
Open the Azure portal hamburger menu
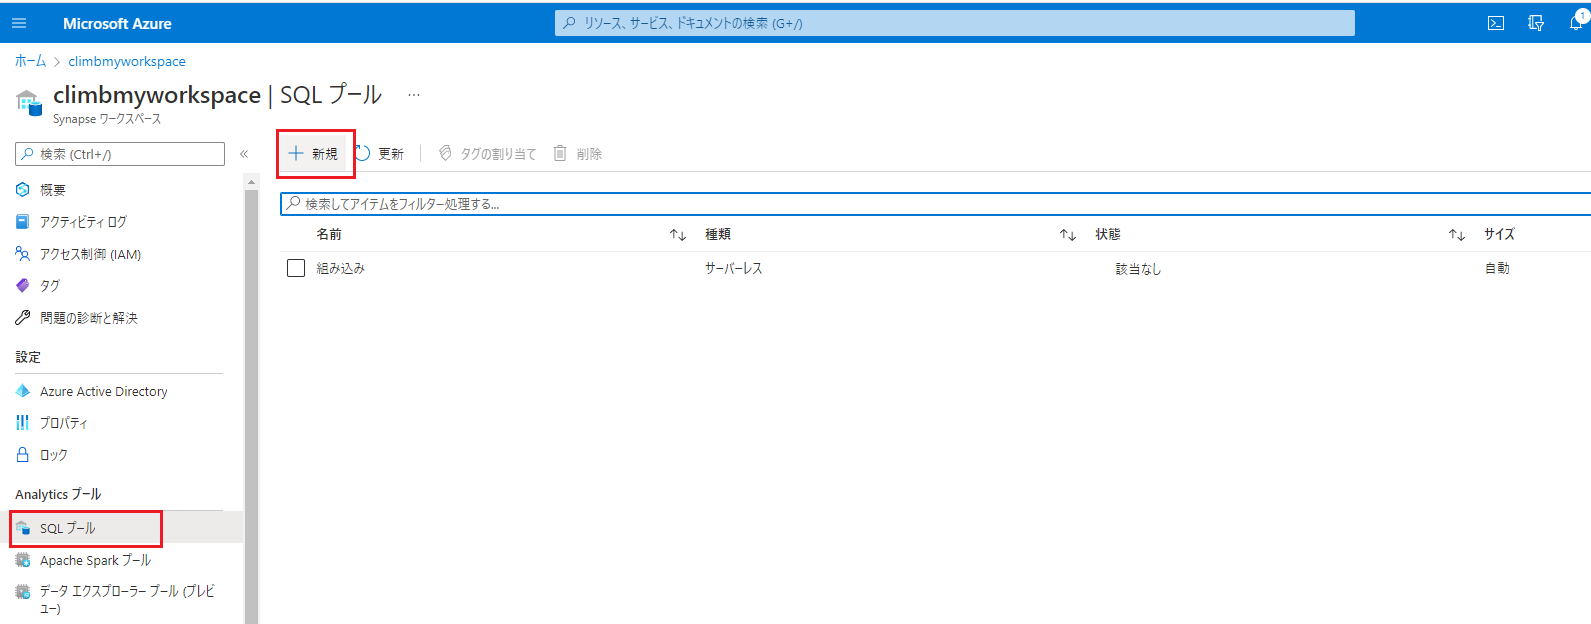[19, 23]
